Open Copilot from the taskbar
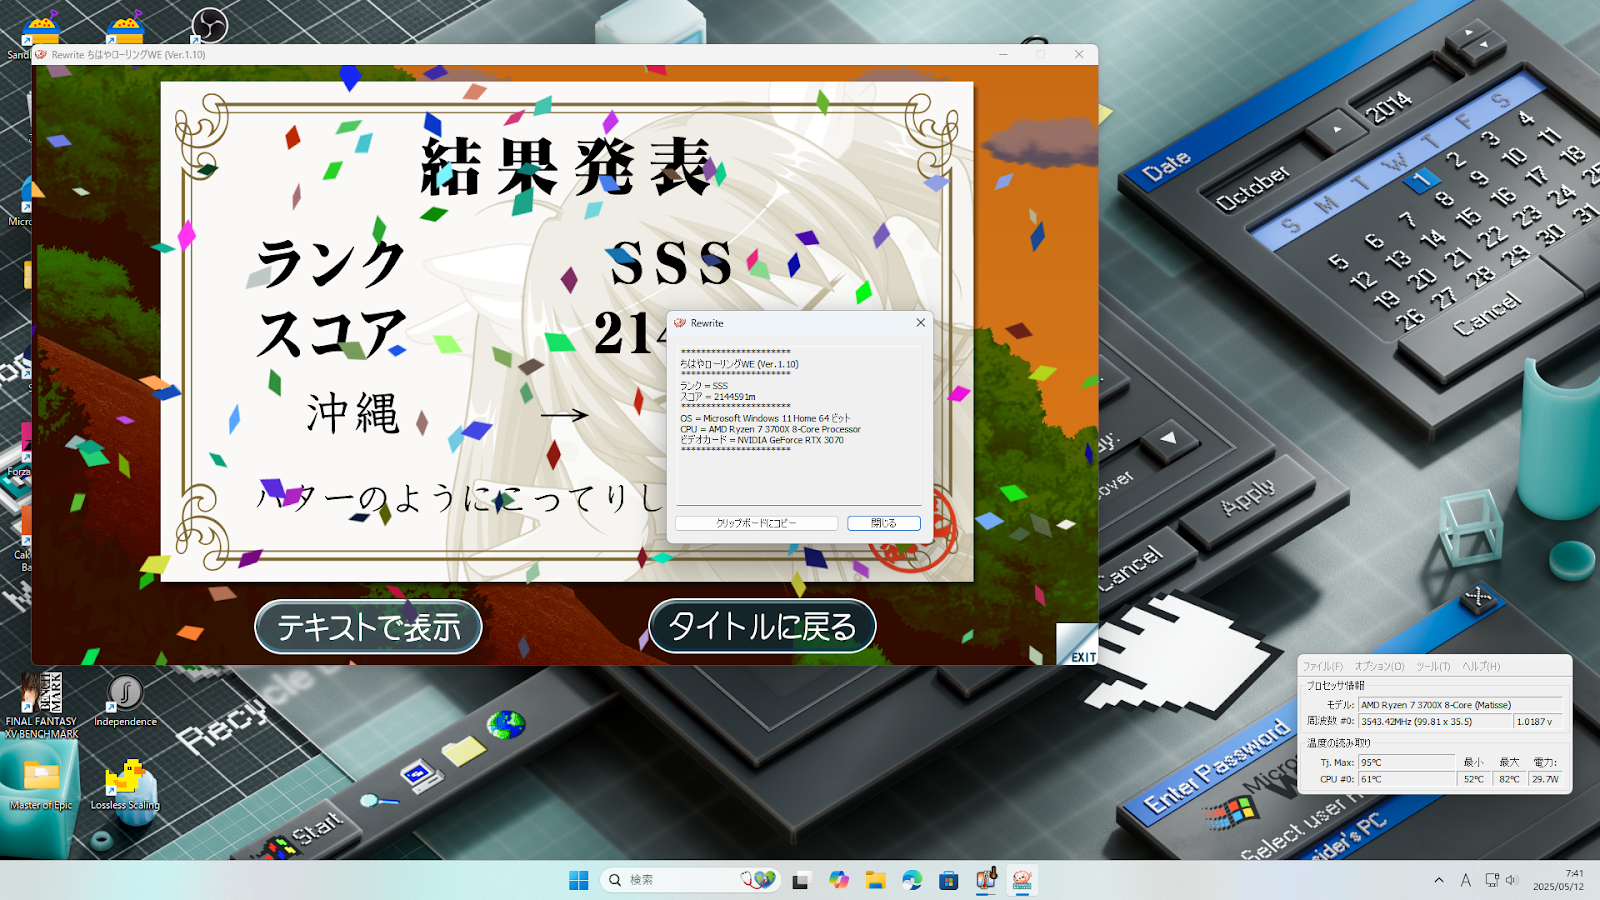 [838, 880]
